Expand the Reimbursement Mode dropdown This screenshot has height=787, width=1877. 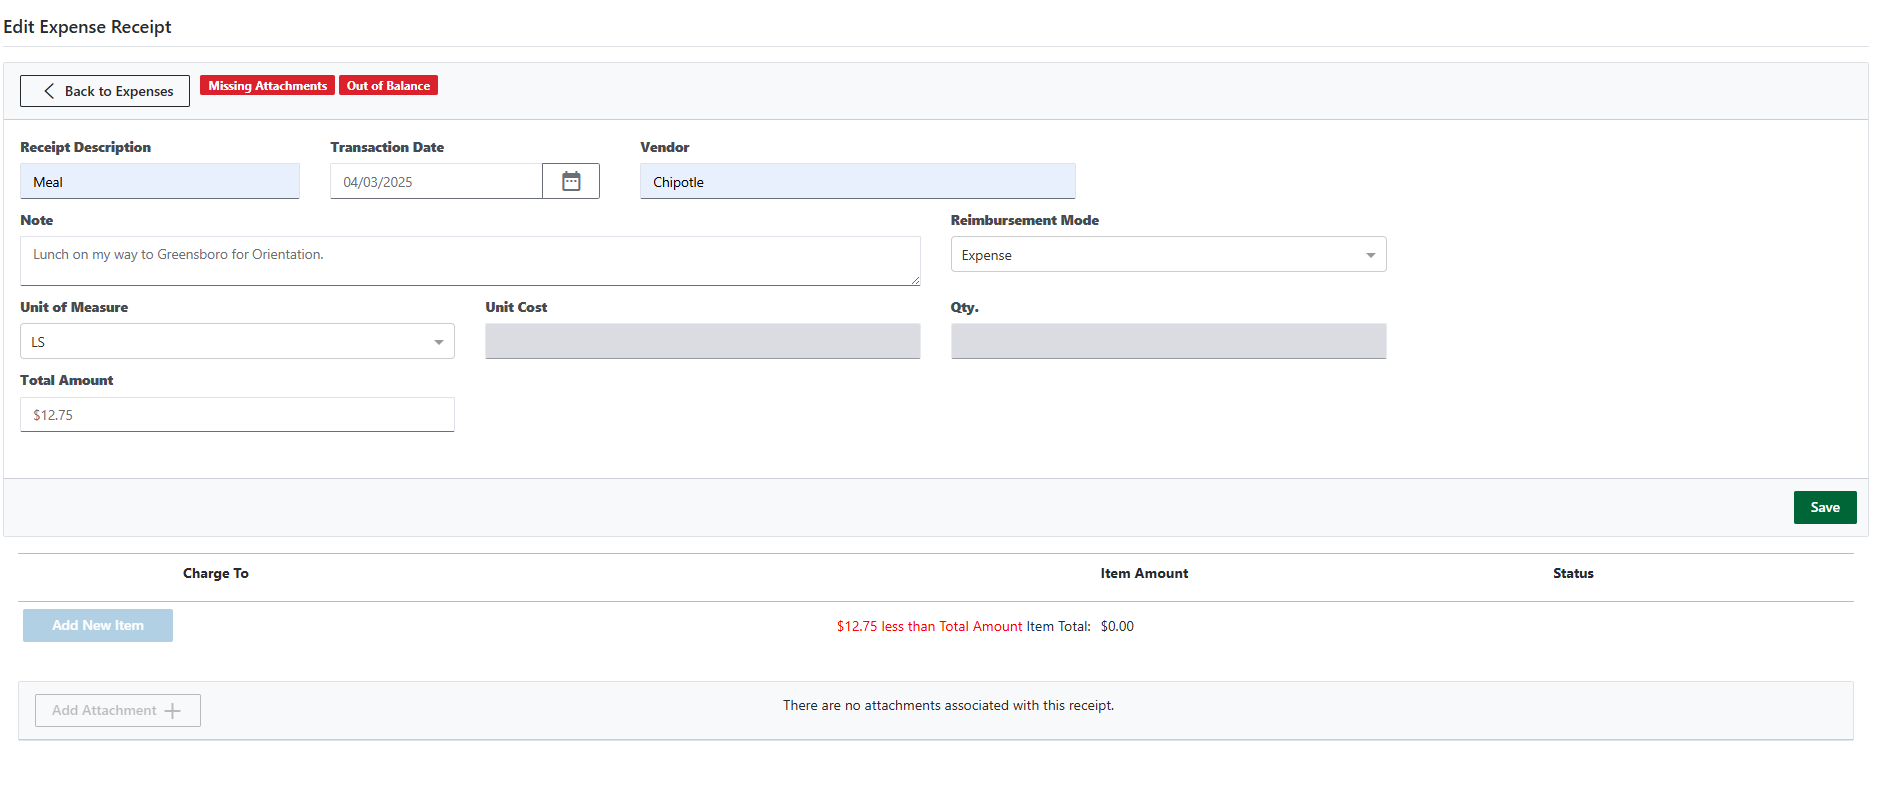point(1167,255)
